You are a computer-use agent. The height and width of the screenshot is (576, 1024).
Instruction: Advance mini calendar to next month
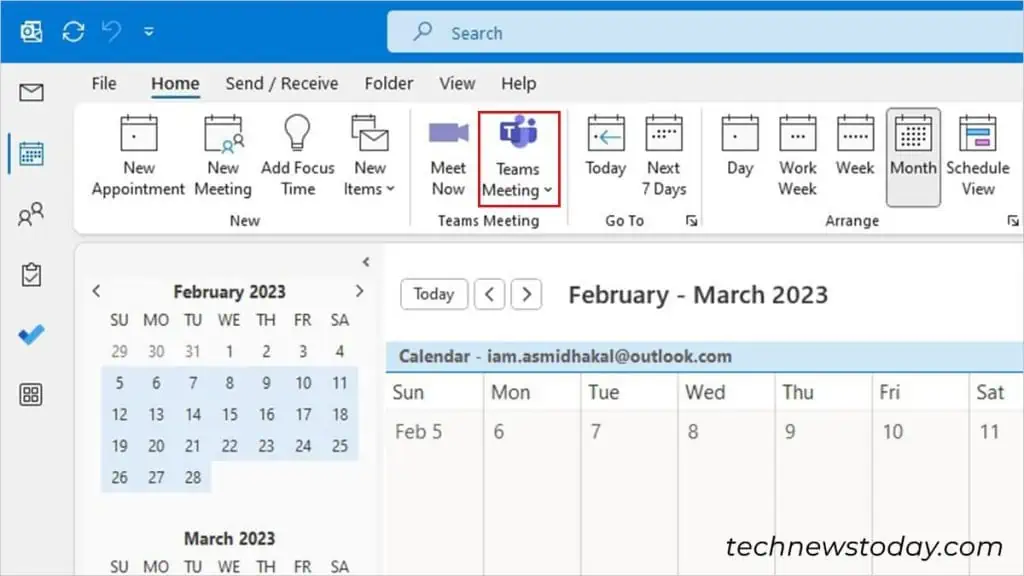pyautogui.click(x=359, y=291)
